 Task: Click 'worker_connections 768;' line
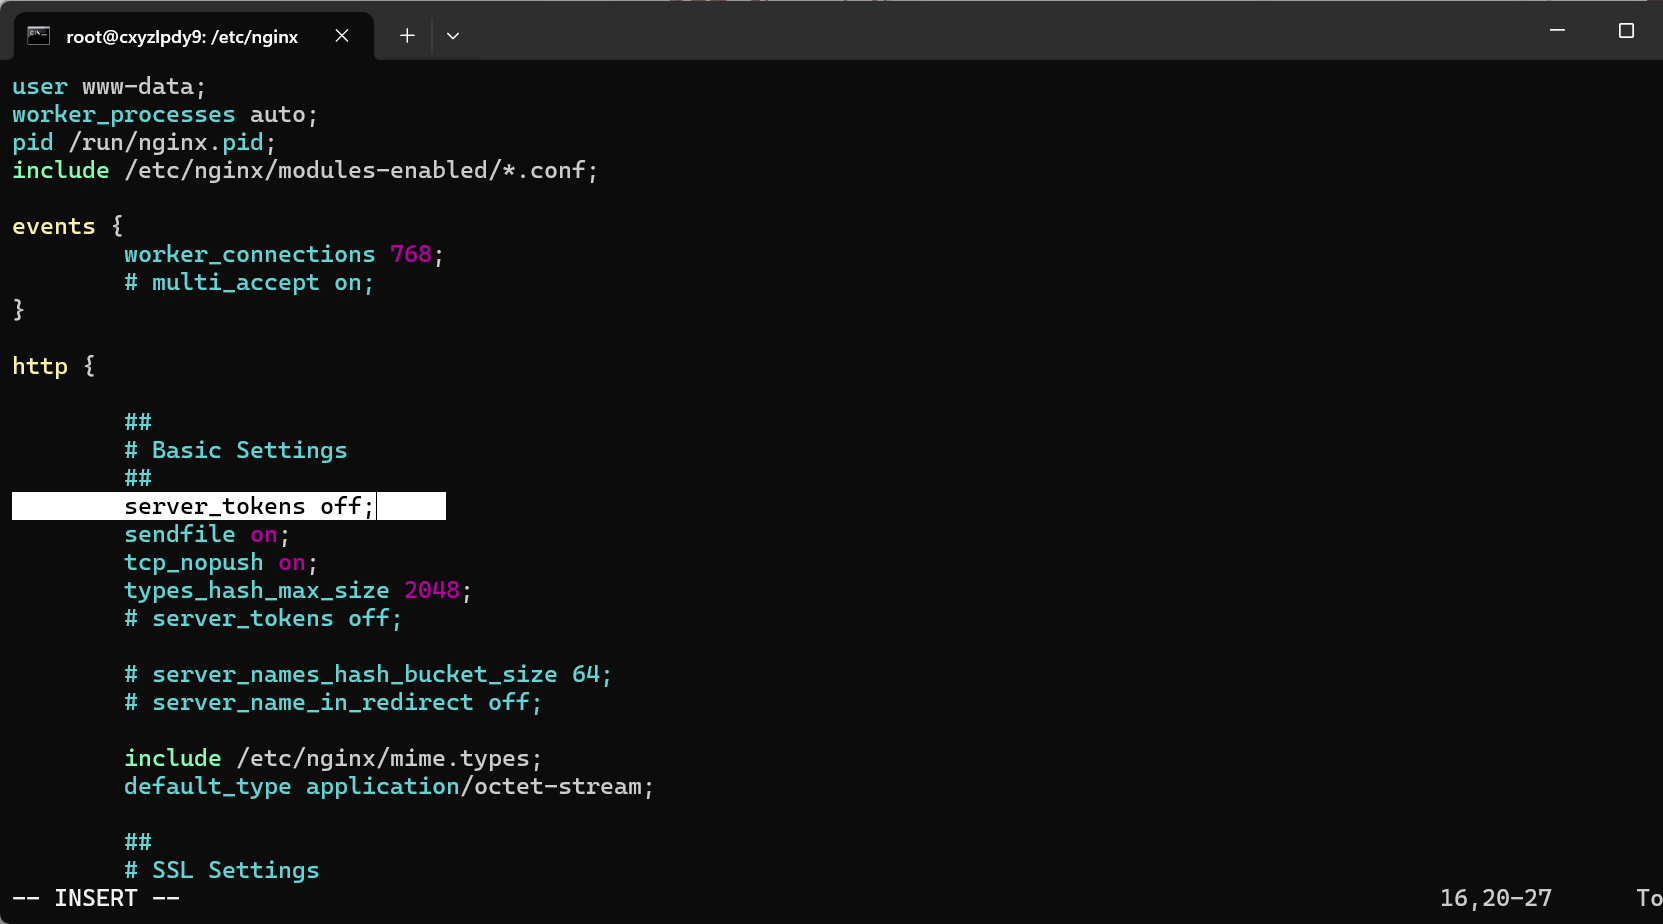point(284,255)
